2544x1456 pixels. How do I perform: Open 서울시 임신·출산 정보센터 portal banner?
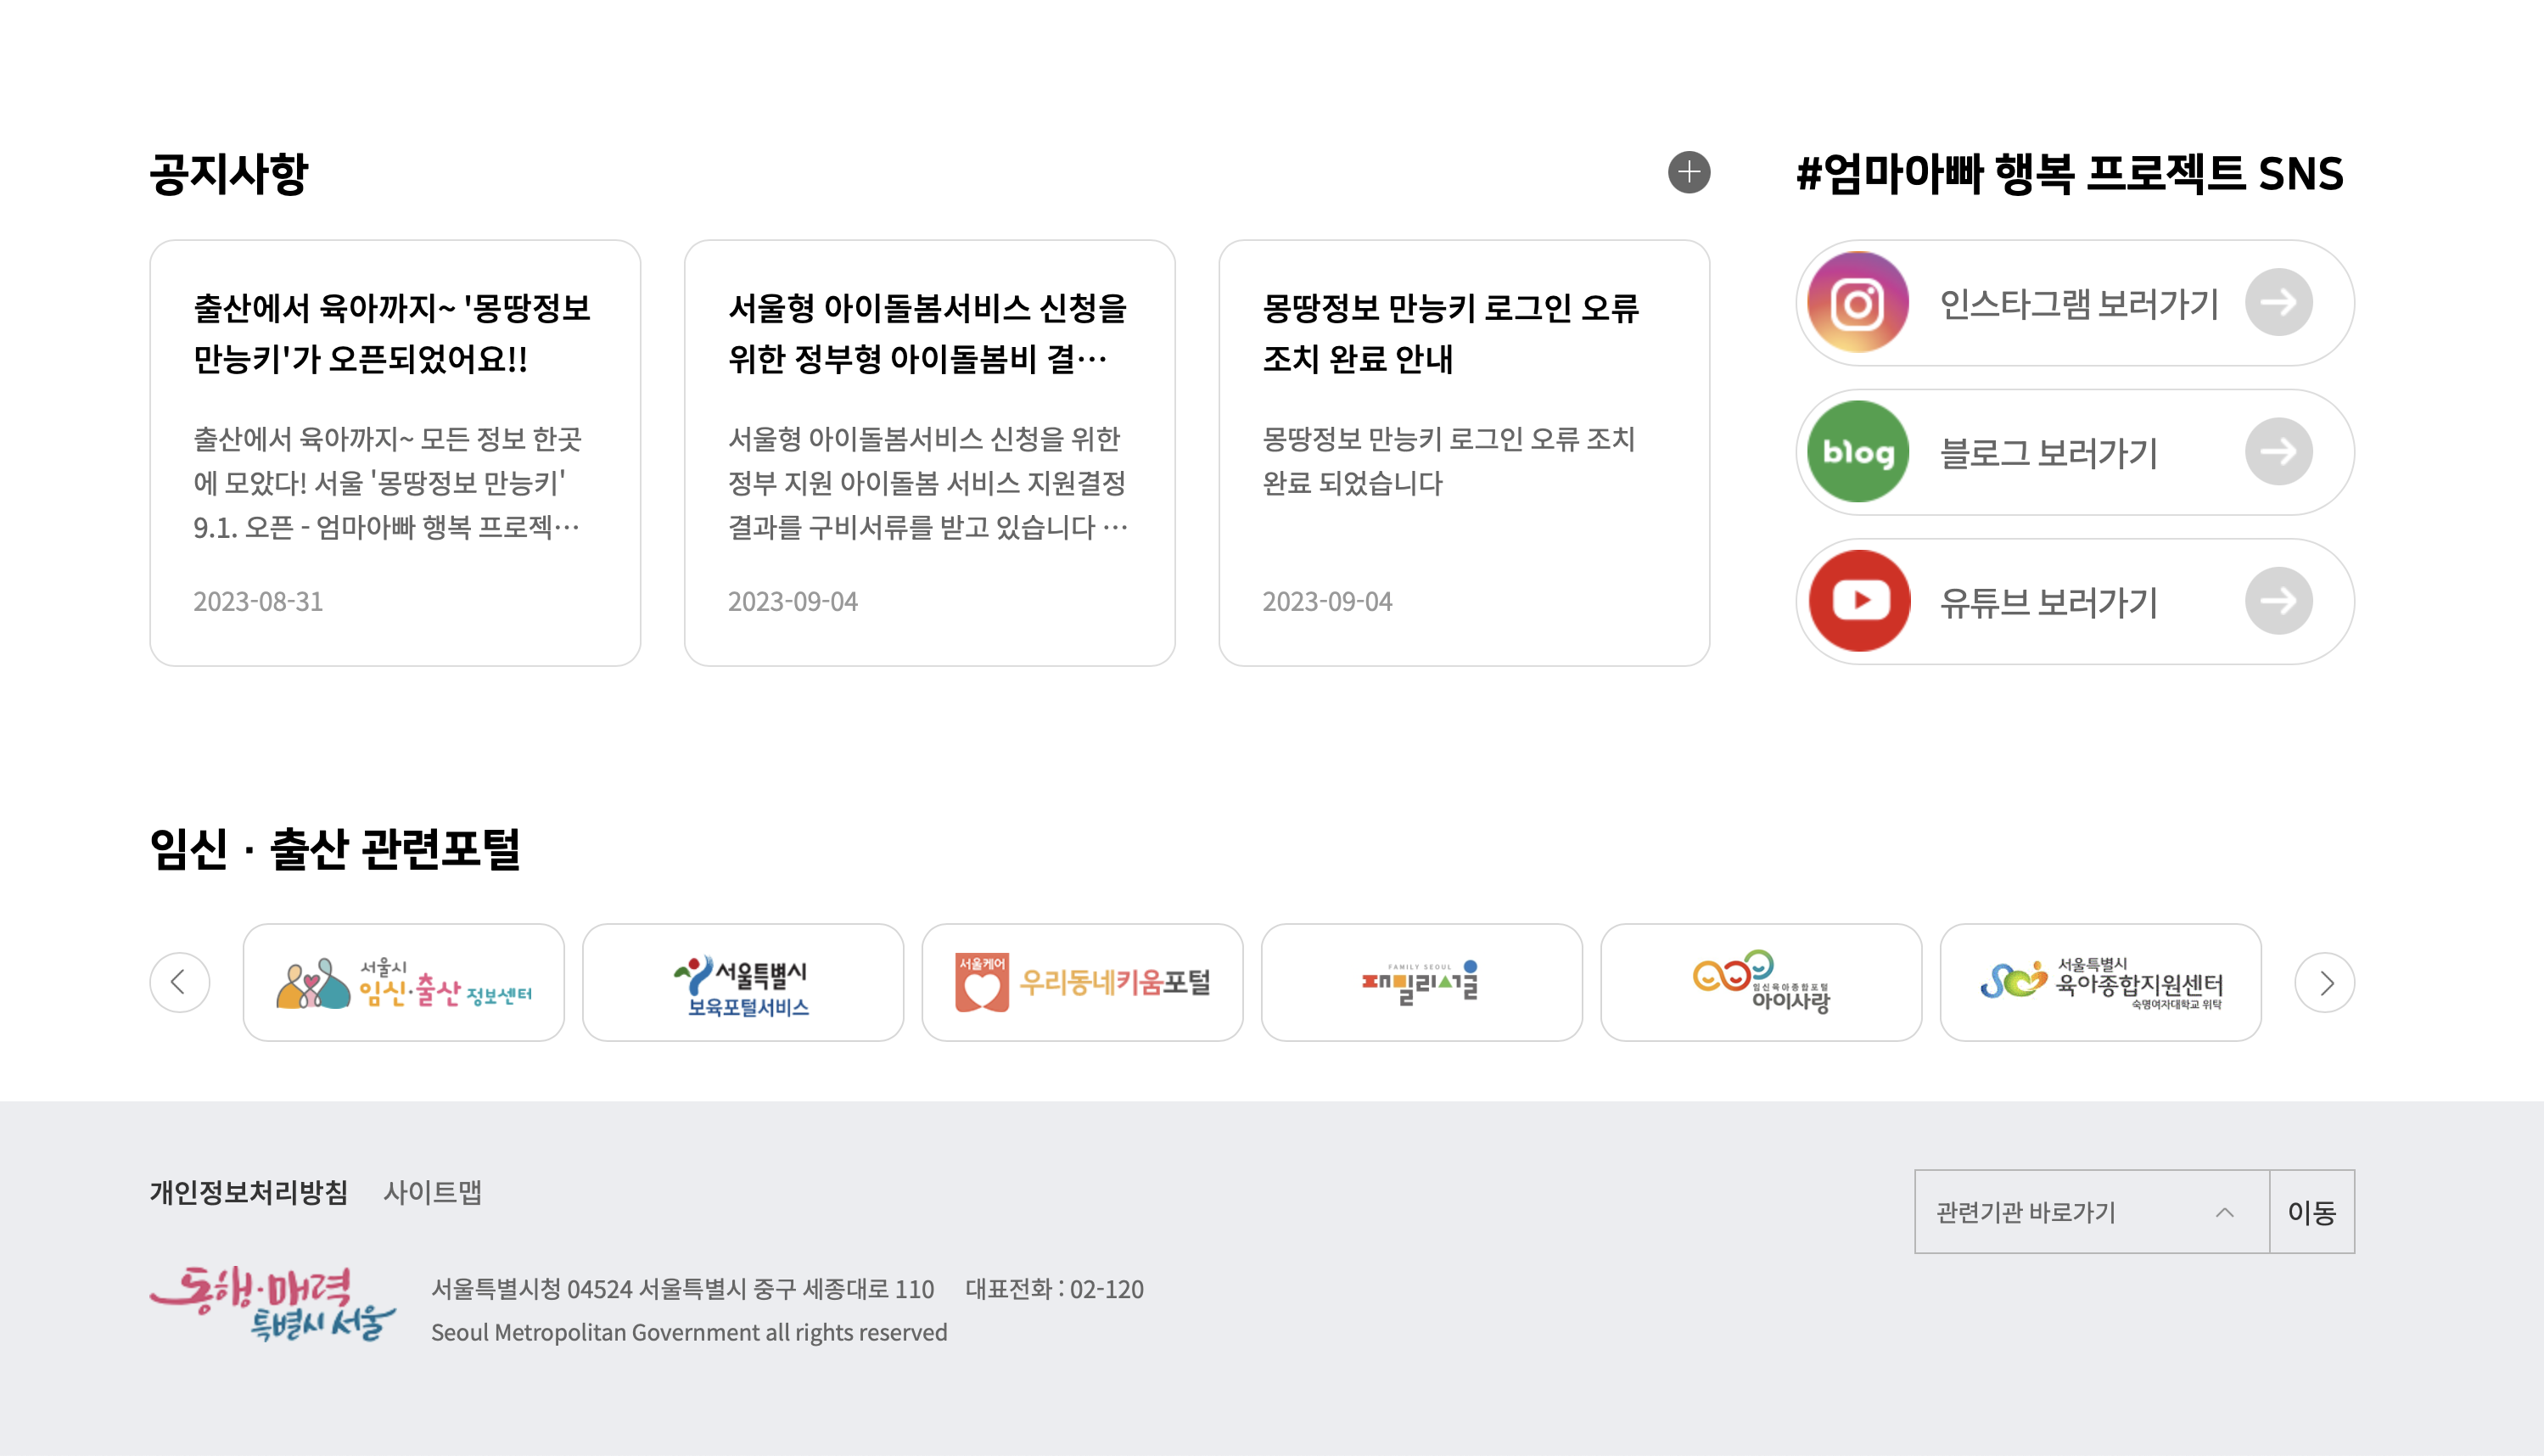point(403,982)
